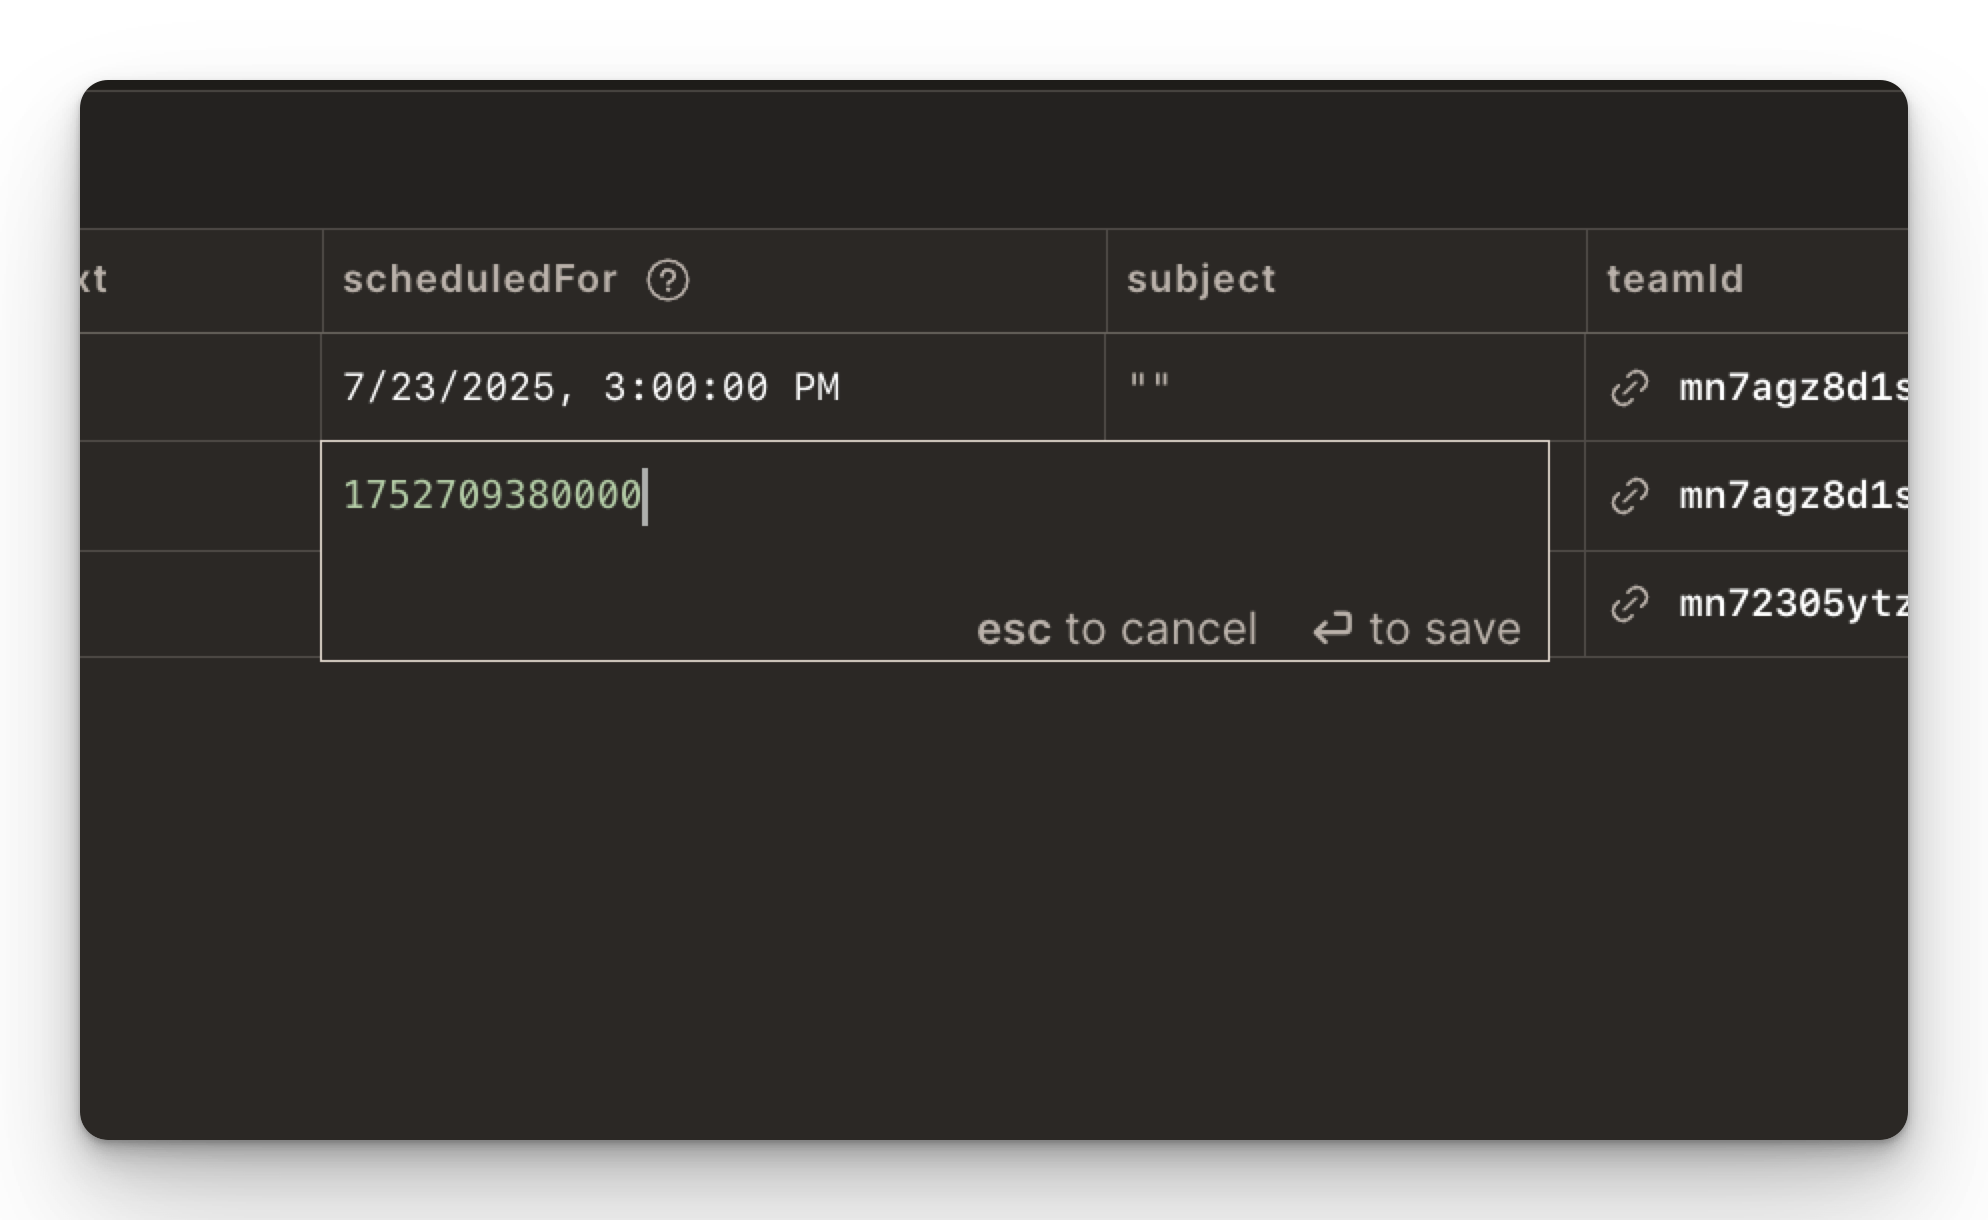Select the empty subject cell with quotes
Image resolution: width=1988 pixels, height=1220 pixels.
[x=1345, y=387]
